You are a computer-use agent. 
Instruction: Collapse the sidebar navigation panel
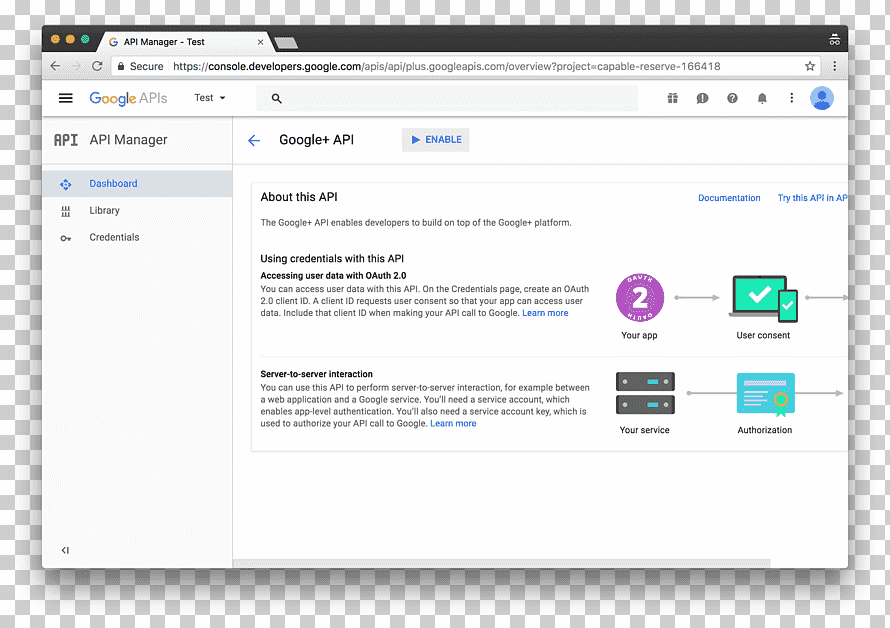65,550
